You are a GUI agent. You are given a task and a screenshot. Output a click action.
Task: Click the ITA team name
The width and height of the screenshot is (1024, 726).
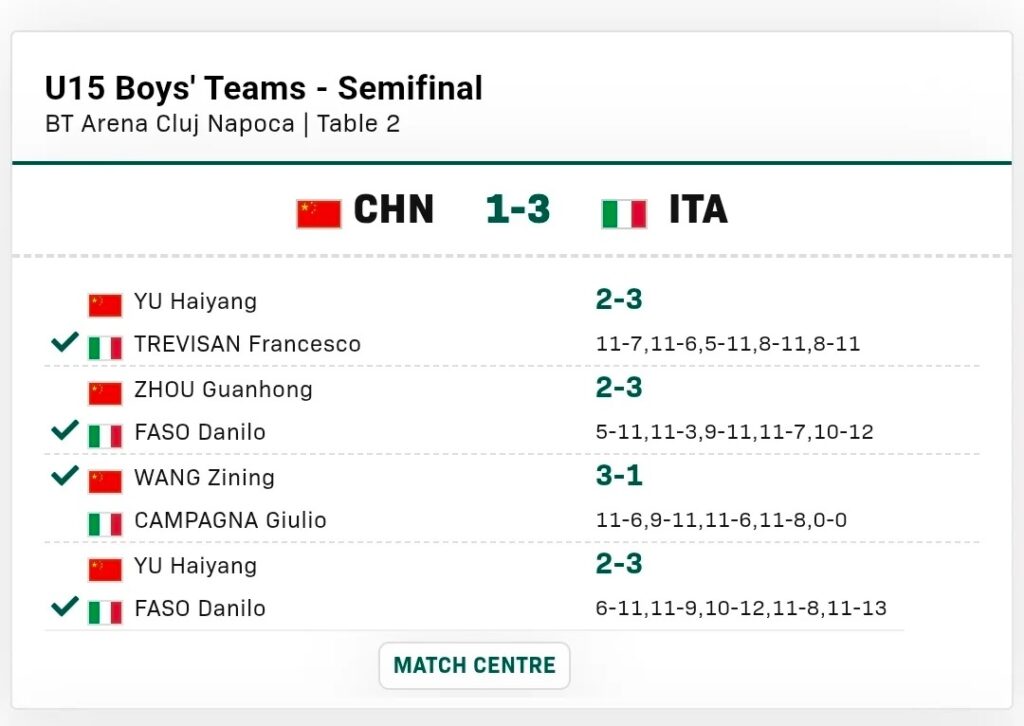[x=698, y=210]
